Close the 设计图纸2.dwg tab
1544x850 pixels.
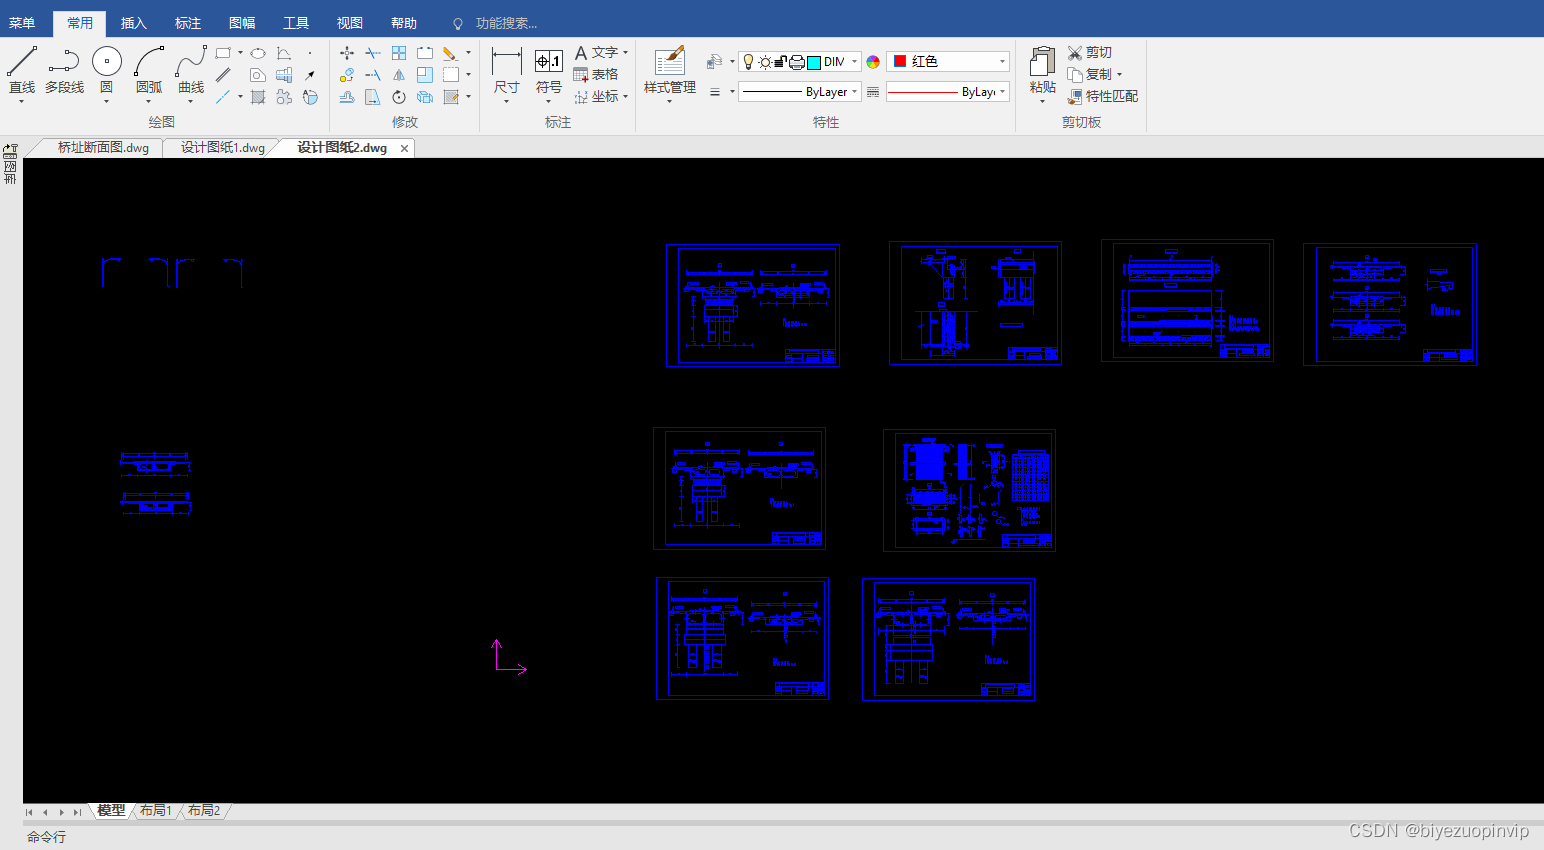404,148
